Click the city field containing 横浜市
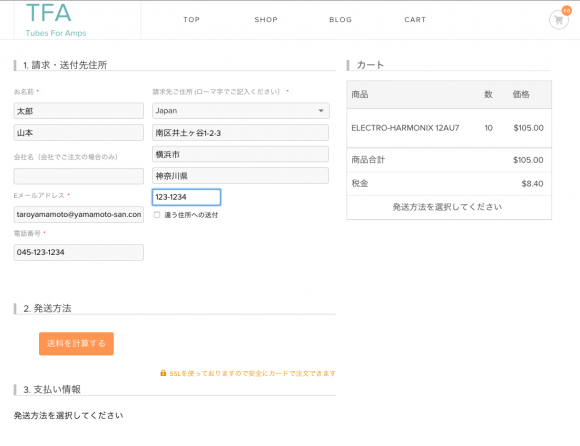The height and width of the screenshot is (446, 580). 240,154
